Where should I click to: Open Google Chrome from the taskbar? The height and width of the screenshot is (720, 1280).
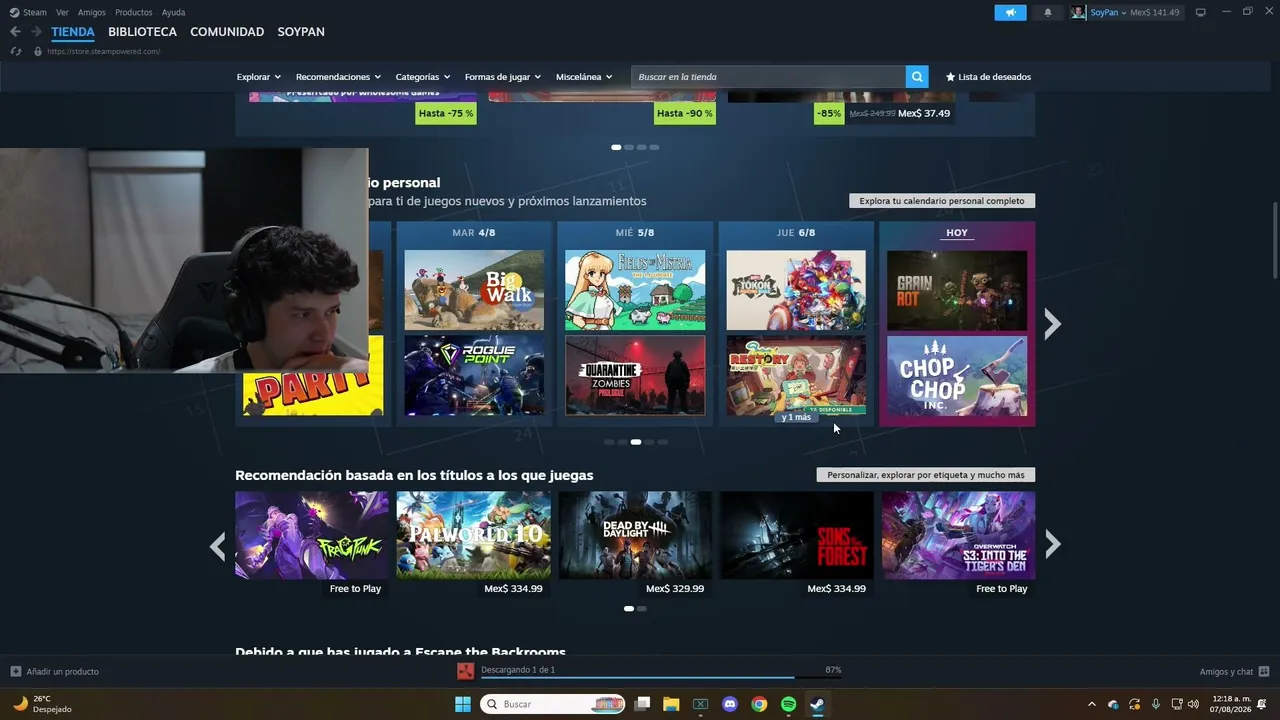(759, 704)
